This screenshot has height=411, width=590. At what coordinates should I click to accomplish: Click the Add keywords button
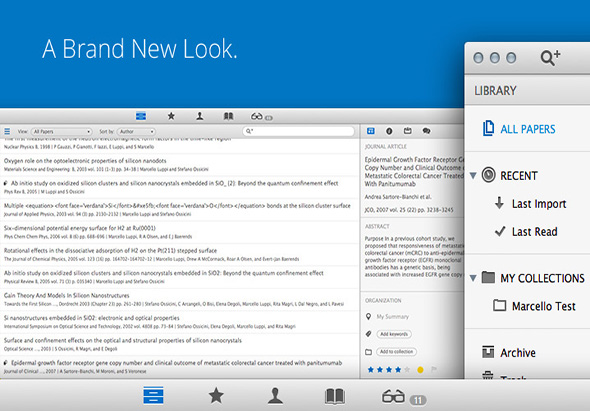point(394,334)
